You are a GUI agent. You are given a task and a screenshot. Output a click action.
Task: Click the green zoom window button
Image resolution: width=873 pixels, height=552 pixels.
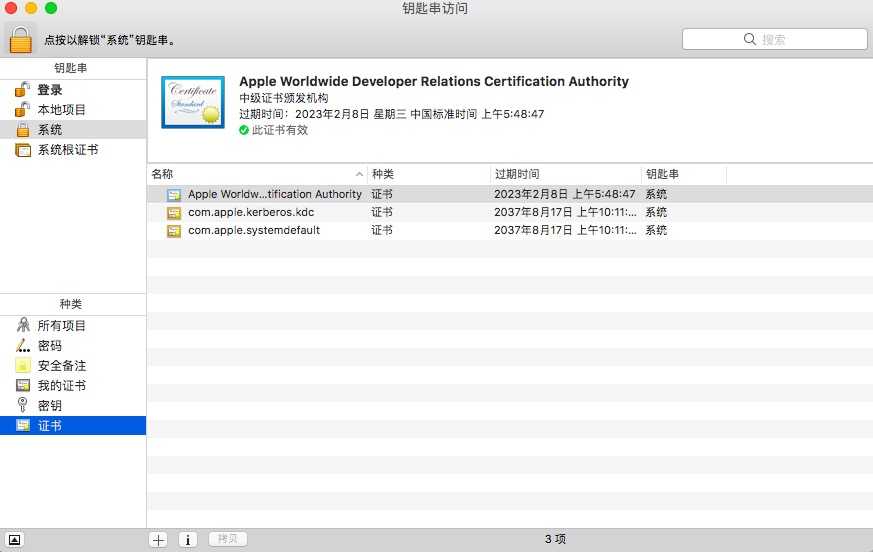coord(51,8)
